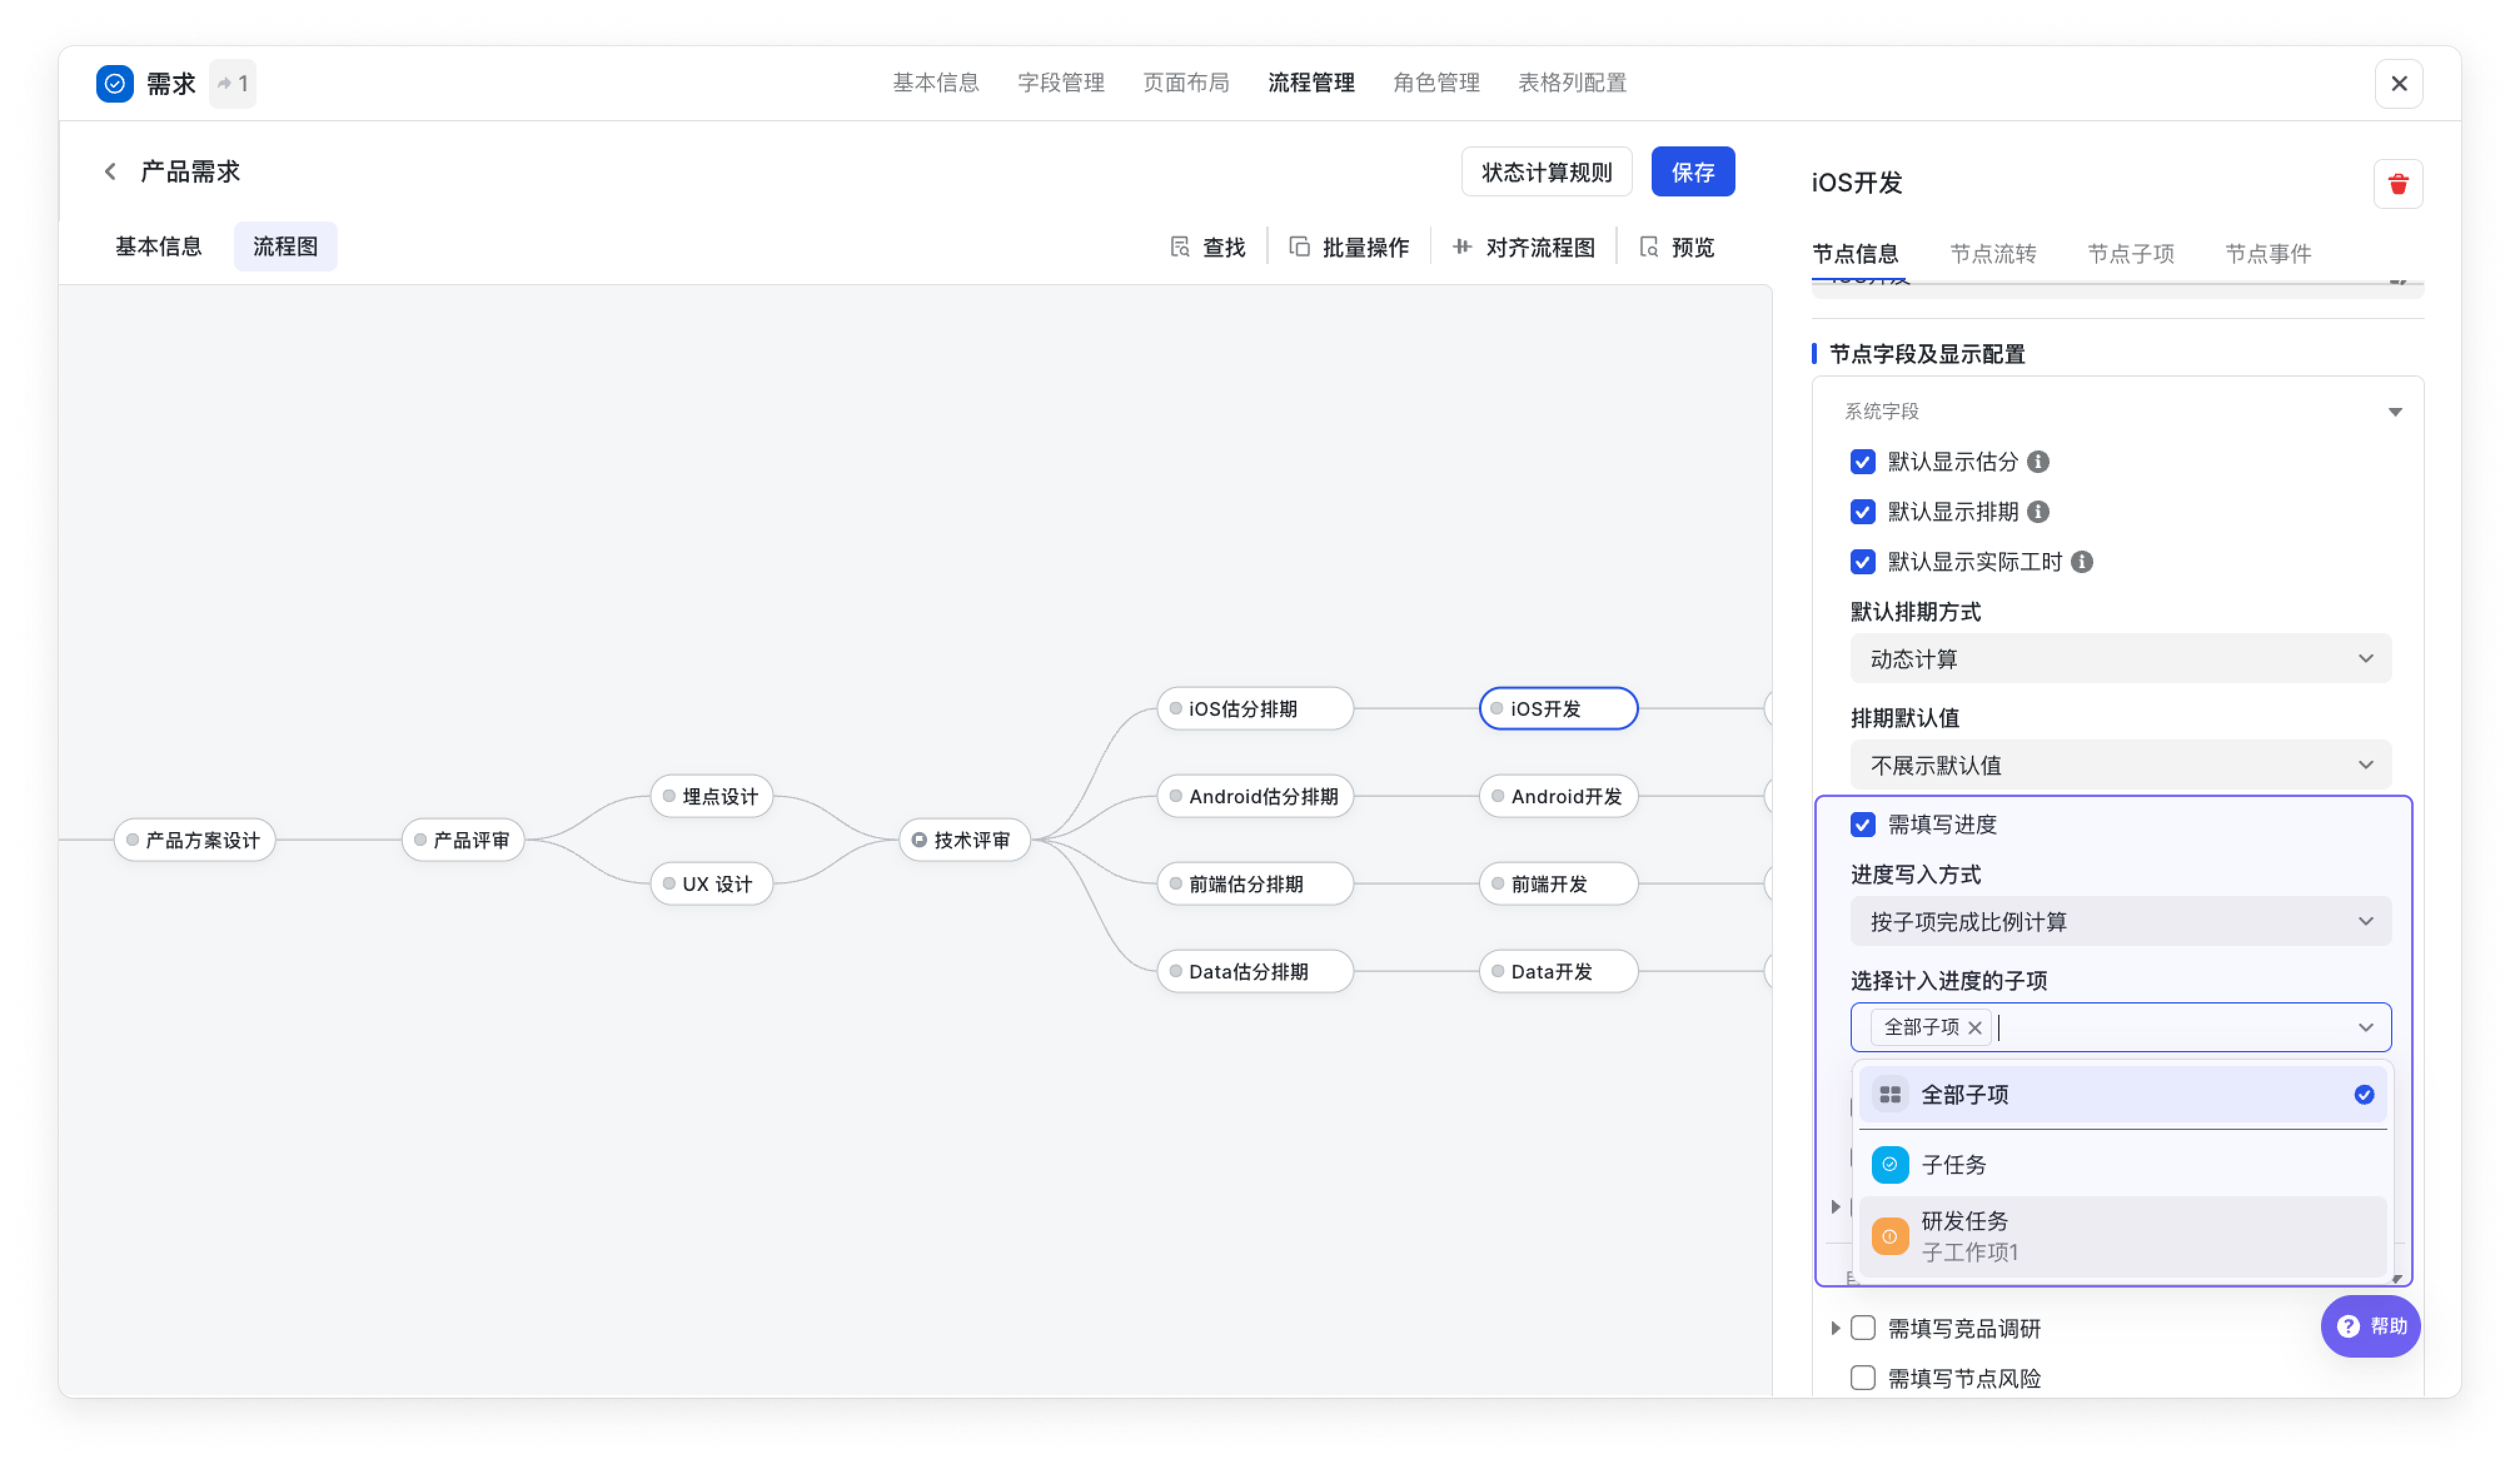Viewport: 2520px width, 1469px height.
Task: Open the 进度写入方式 dropdown
Action: pyautogui.click(x=2120, y=921)
